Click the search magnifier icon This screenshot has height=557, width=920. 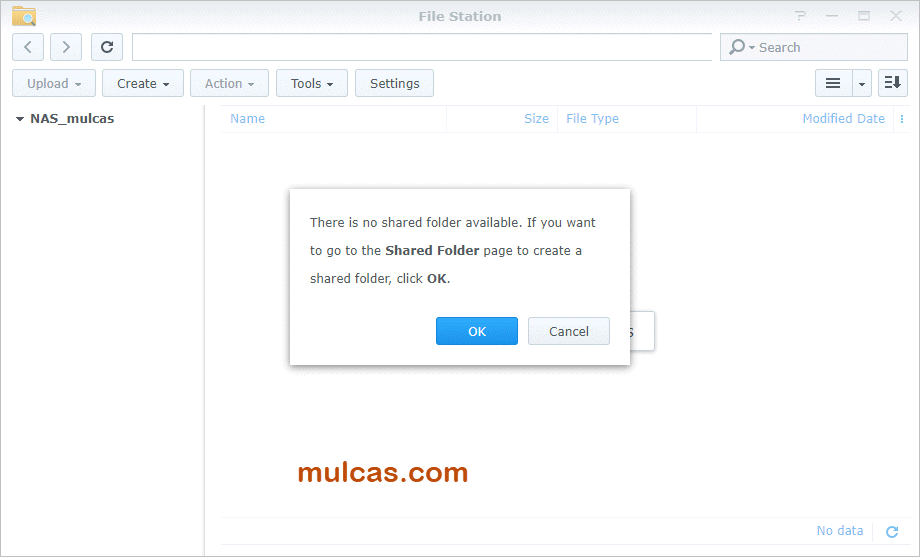(738, 47)
